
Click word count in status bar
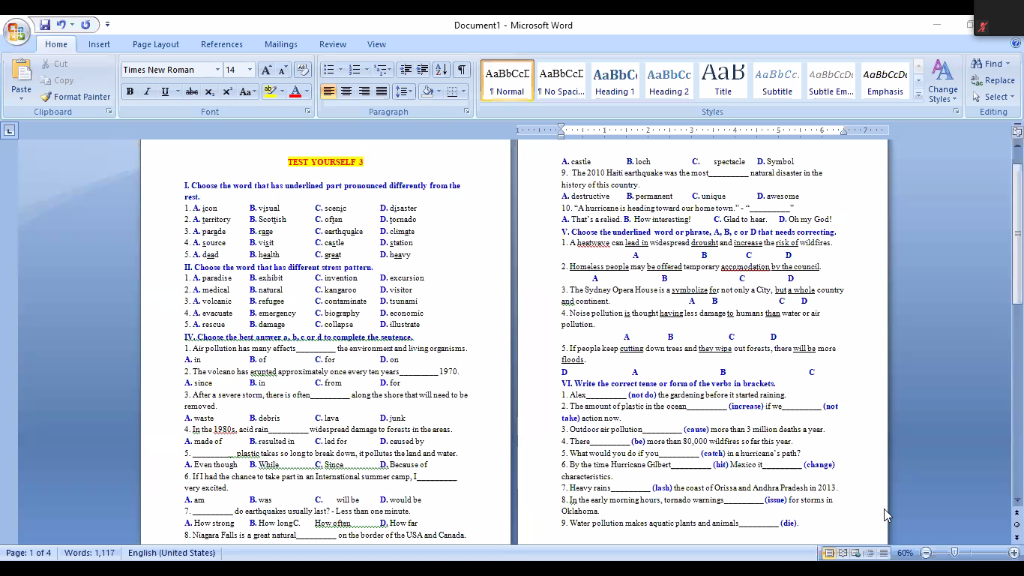tap(89, 552)
